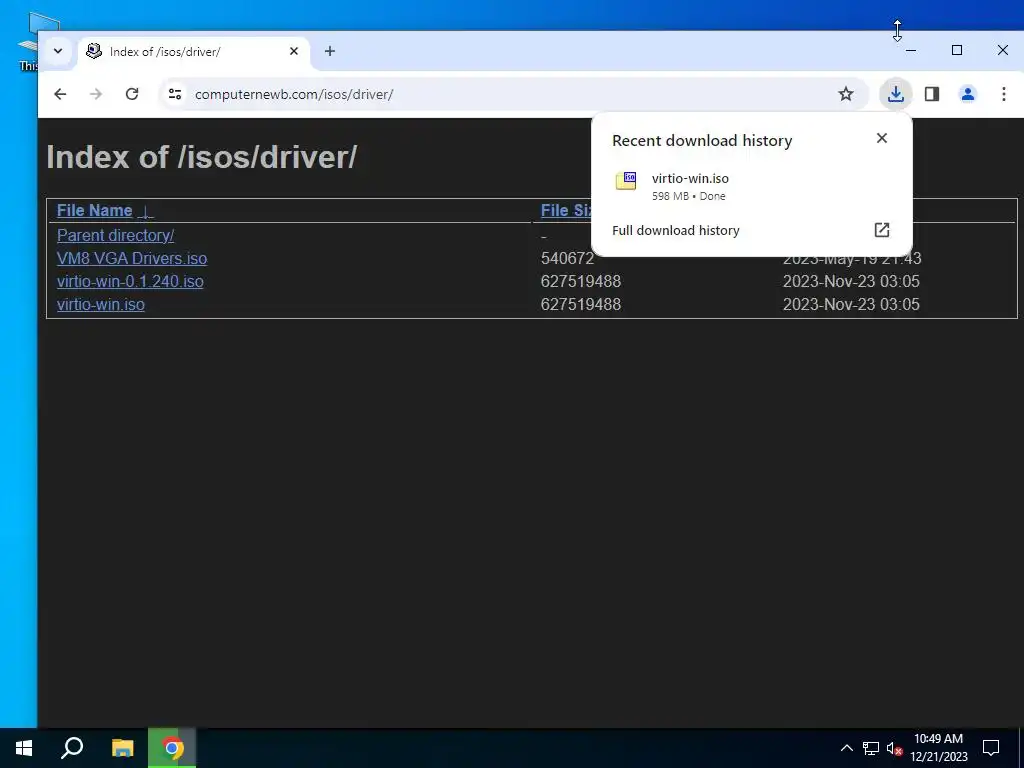Maximize the Chrome window
Viewport: 1024px width, 768px height.
click(x=957, y=50)
